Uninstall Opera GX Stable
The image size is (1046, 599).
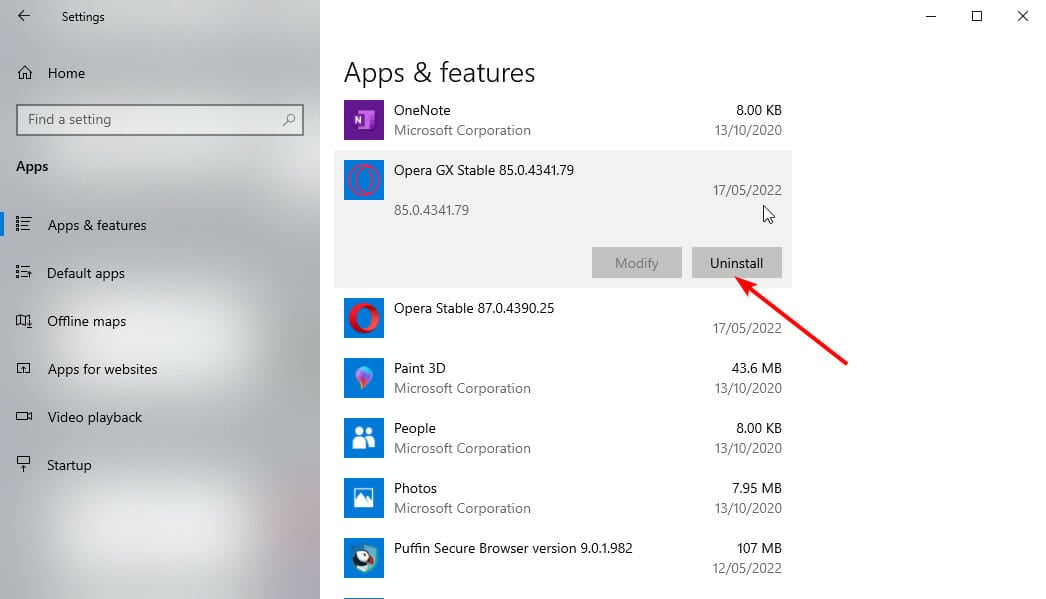(x=736, y=263)
